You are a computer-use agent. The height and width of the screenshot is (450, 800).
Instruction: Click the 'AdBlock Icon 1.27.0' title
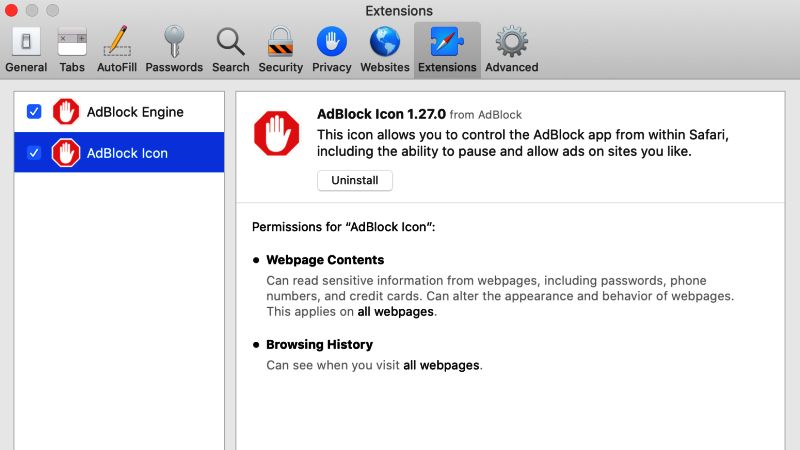click(x=381, y=114)
